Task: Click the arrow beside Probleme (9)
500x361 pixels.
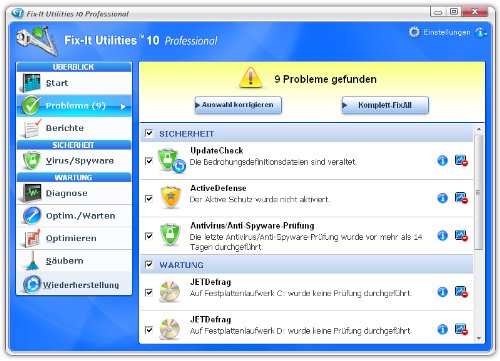Action: (x=123, y=106)
